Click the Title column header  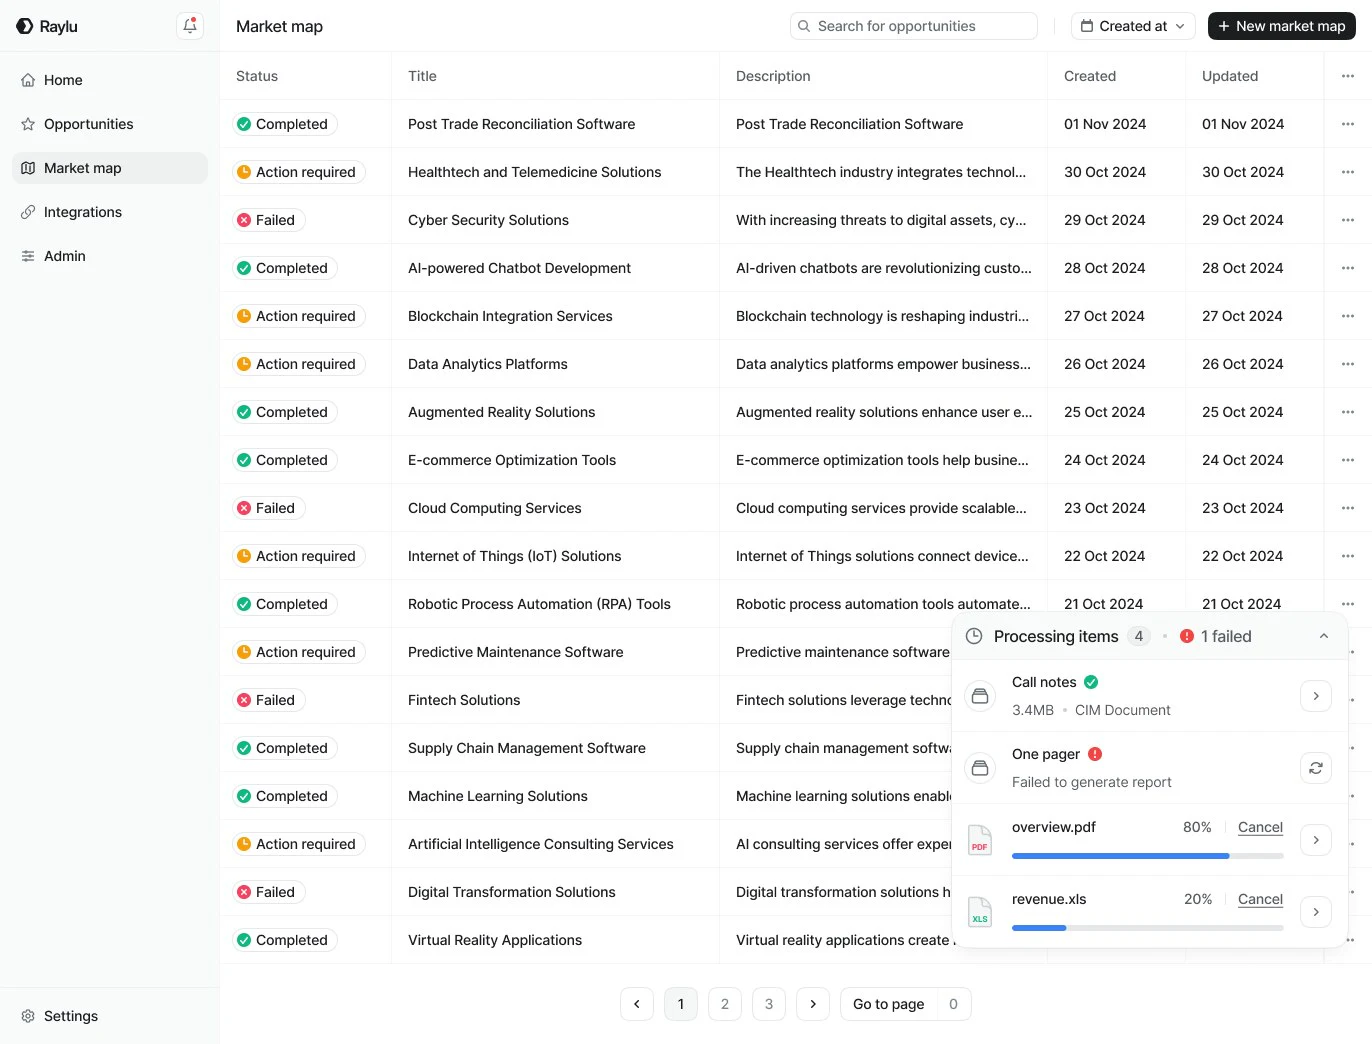tap(422, 76)
